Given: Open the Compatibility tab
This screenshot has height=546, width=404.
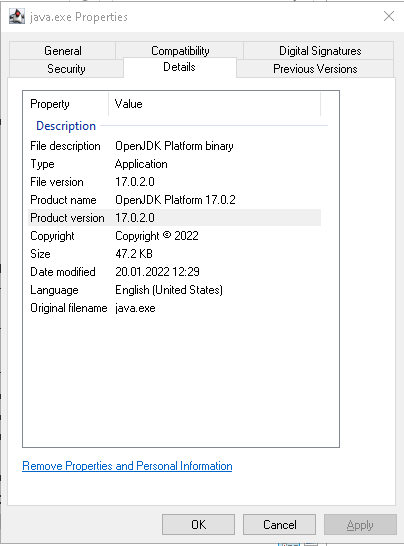Looking at the screenshot, I should [180, 51].
